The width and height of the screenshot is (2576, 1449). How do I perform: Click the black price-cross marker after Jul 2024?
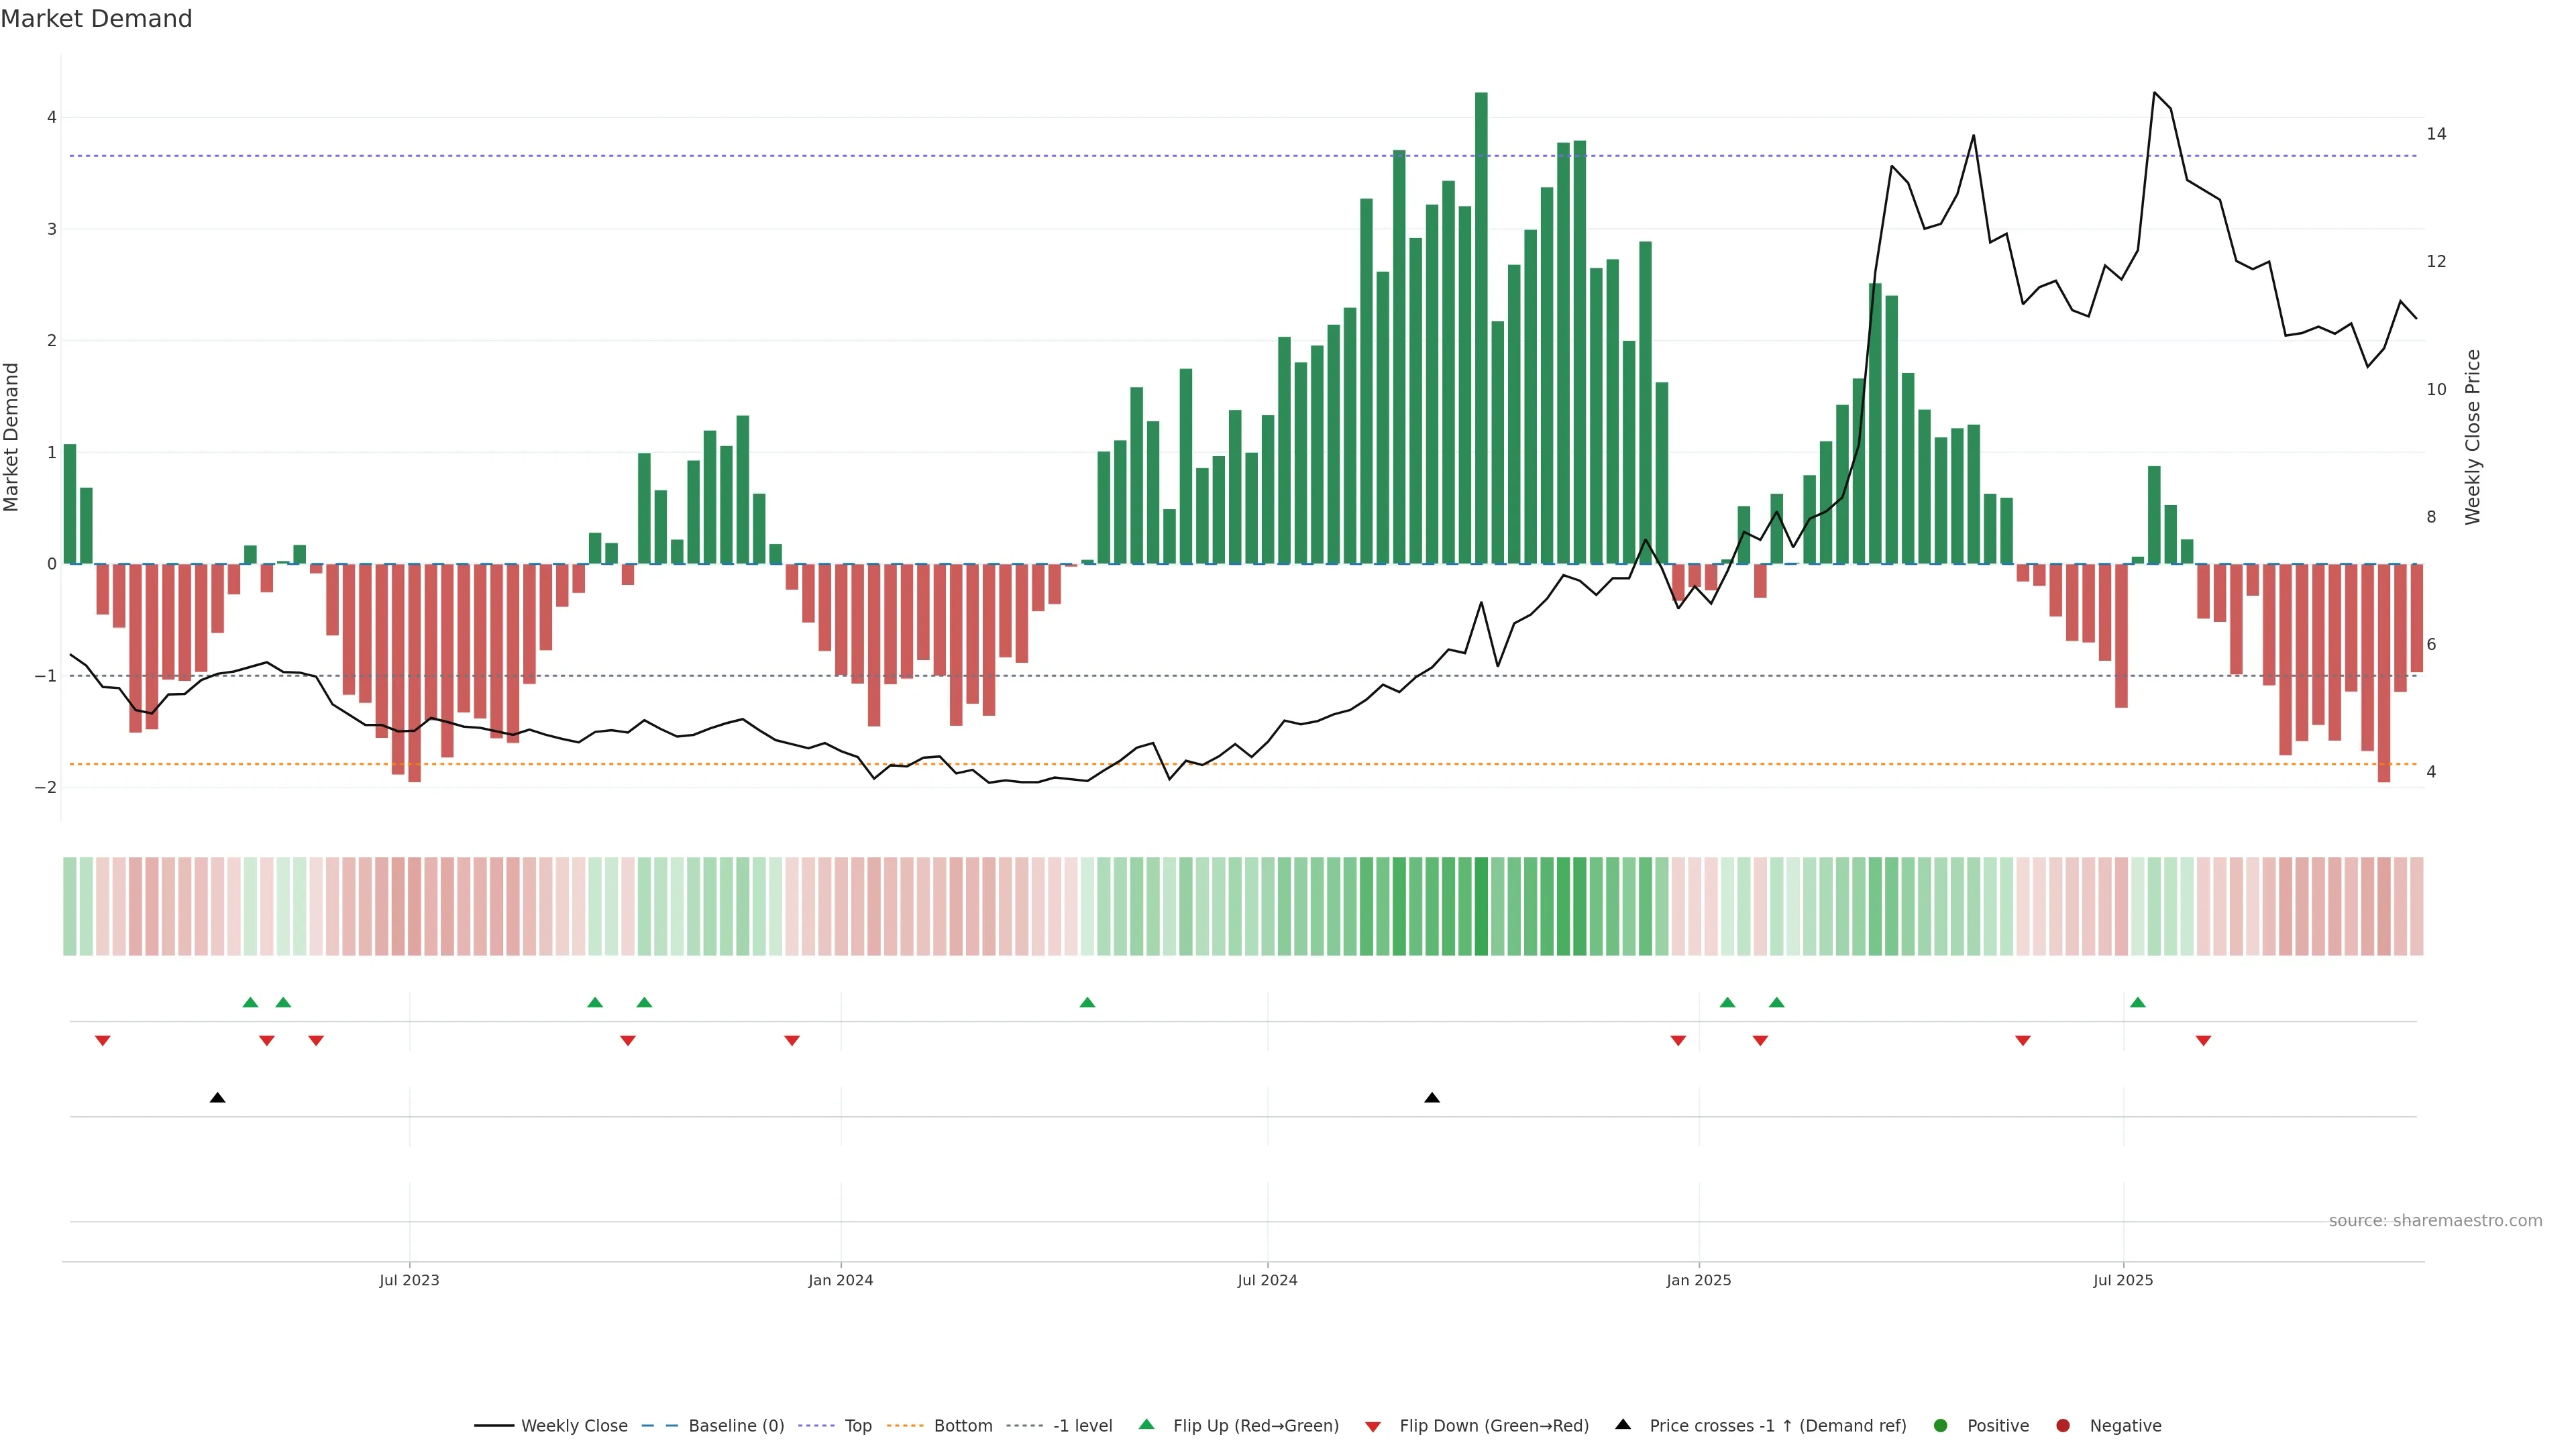1432,1098
